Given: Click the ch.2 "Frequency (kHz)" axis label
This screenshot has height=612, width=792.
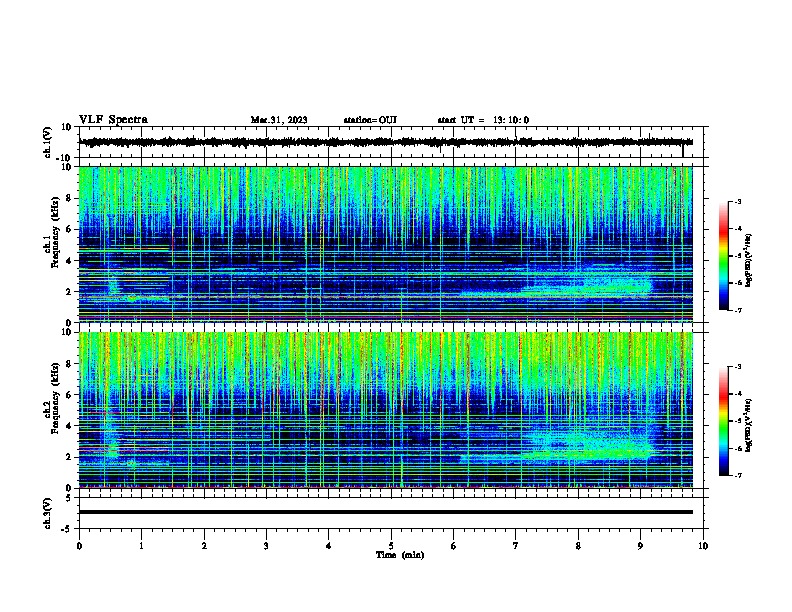Looking at the screenshot, I should [x=55, y=397].
